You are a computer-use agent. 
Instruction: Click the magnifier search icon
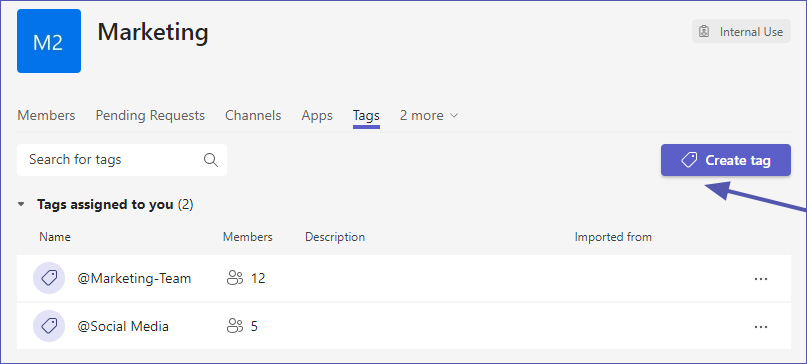tap(210, 160)
